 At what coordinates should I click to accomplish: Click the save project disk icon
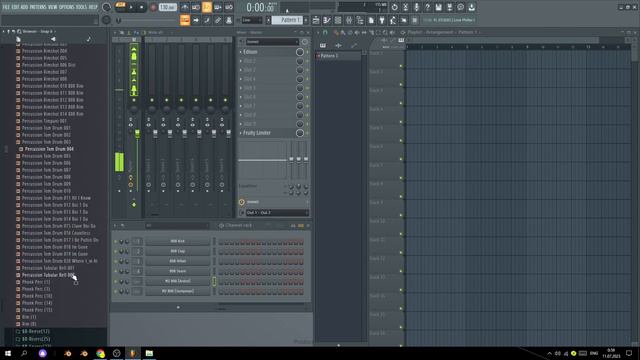click(438, 7)
